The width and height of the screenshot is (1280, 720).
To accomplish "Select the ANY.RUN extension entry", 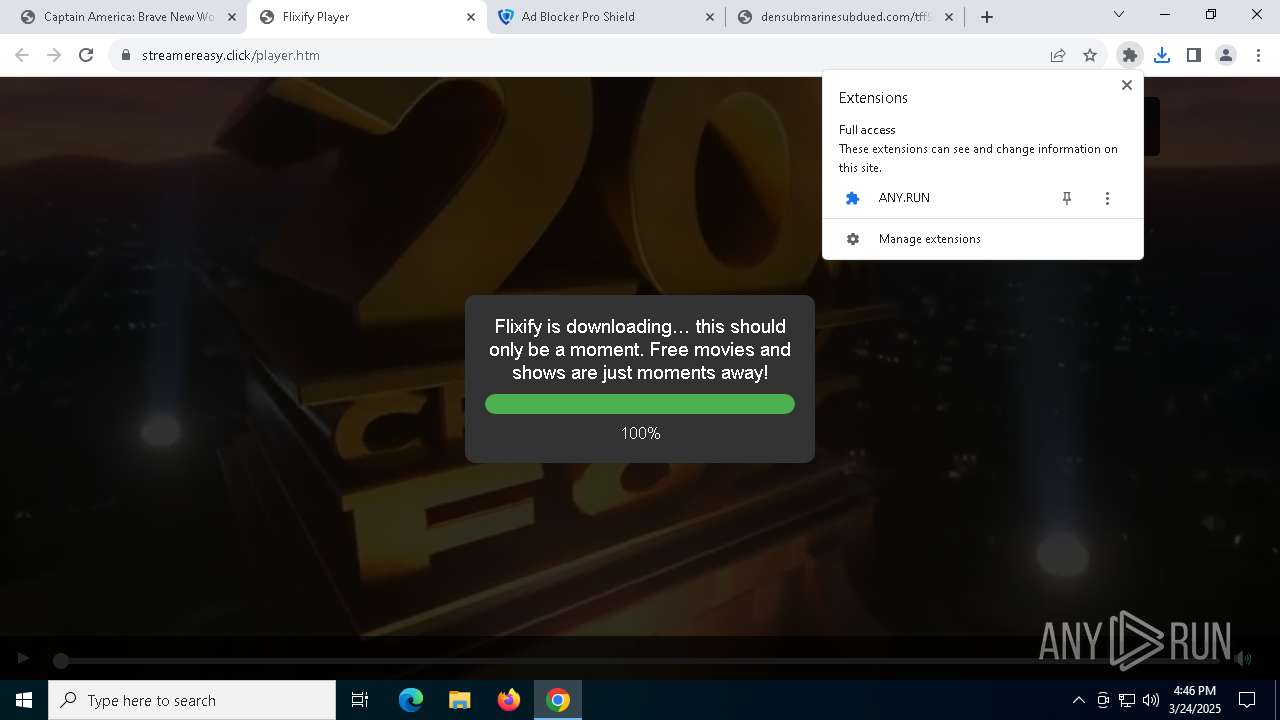I will coord(940,198).
